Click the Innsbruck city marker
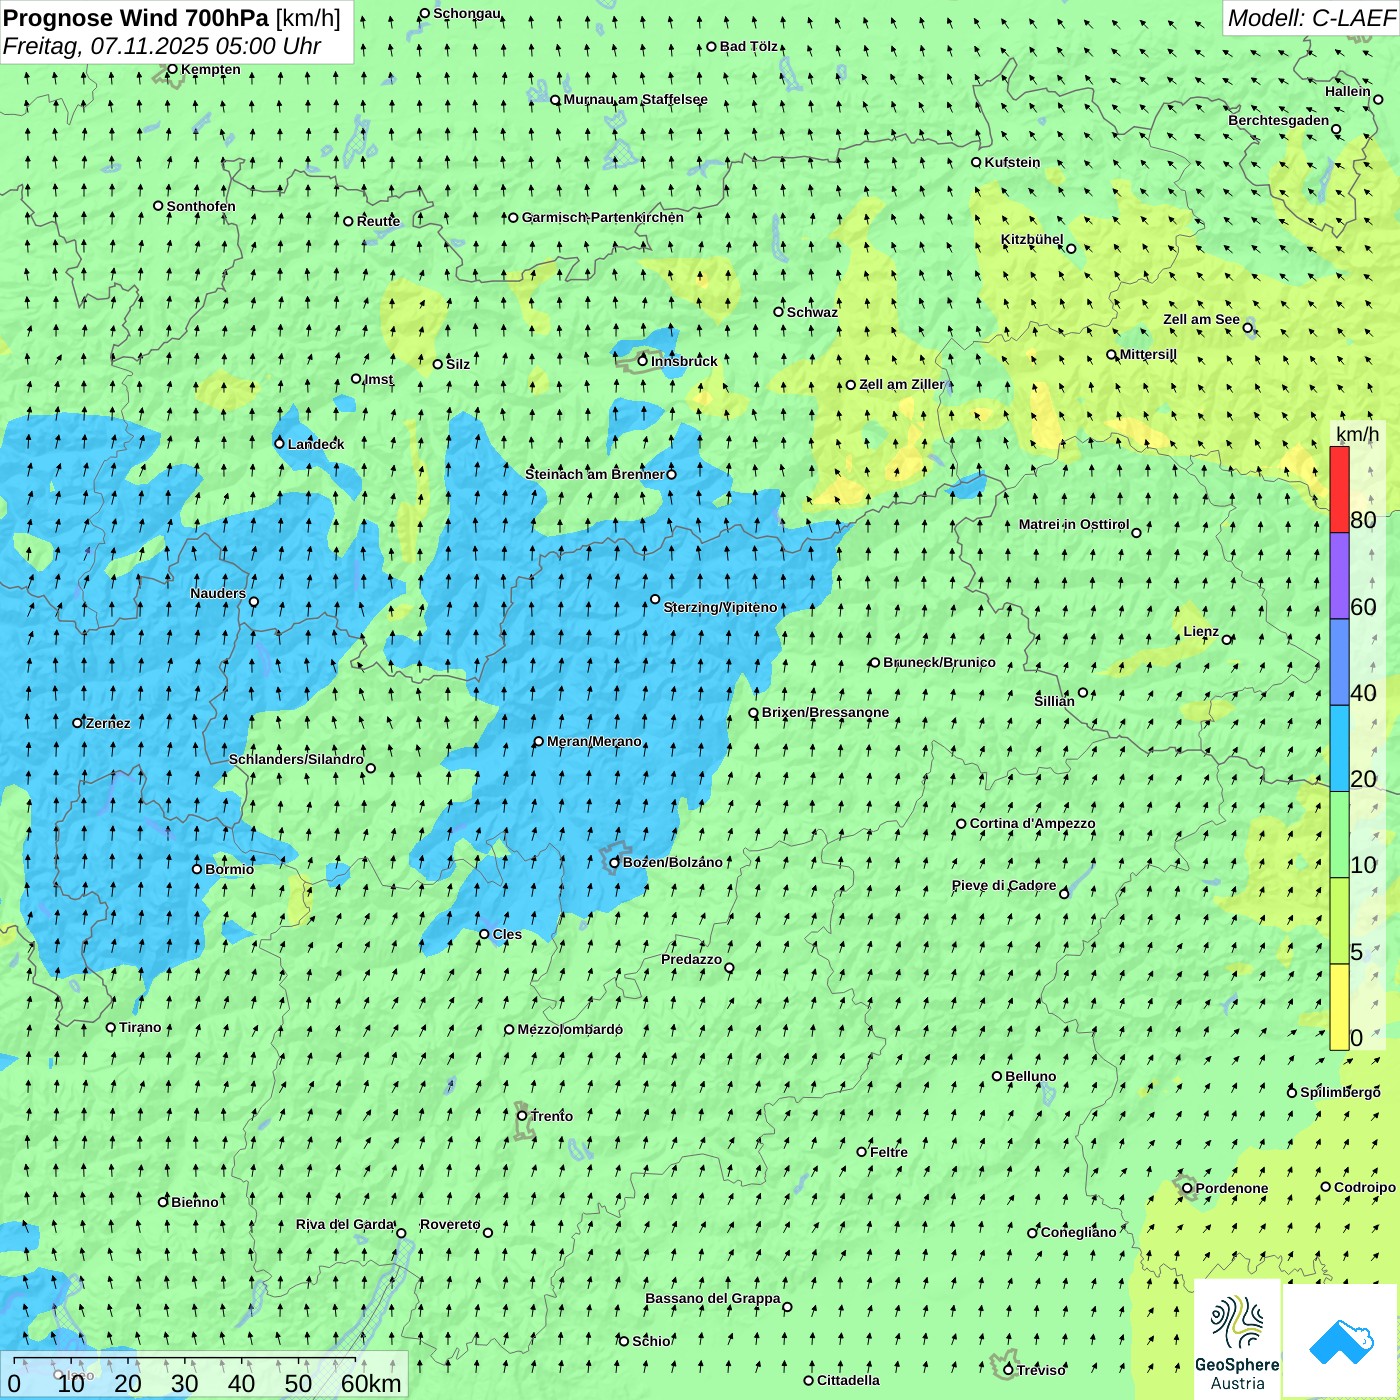 [643, 361]
